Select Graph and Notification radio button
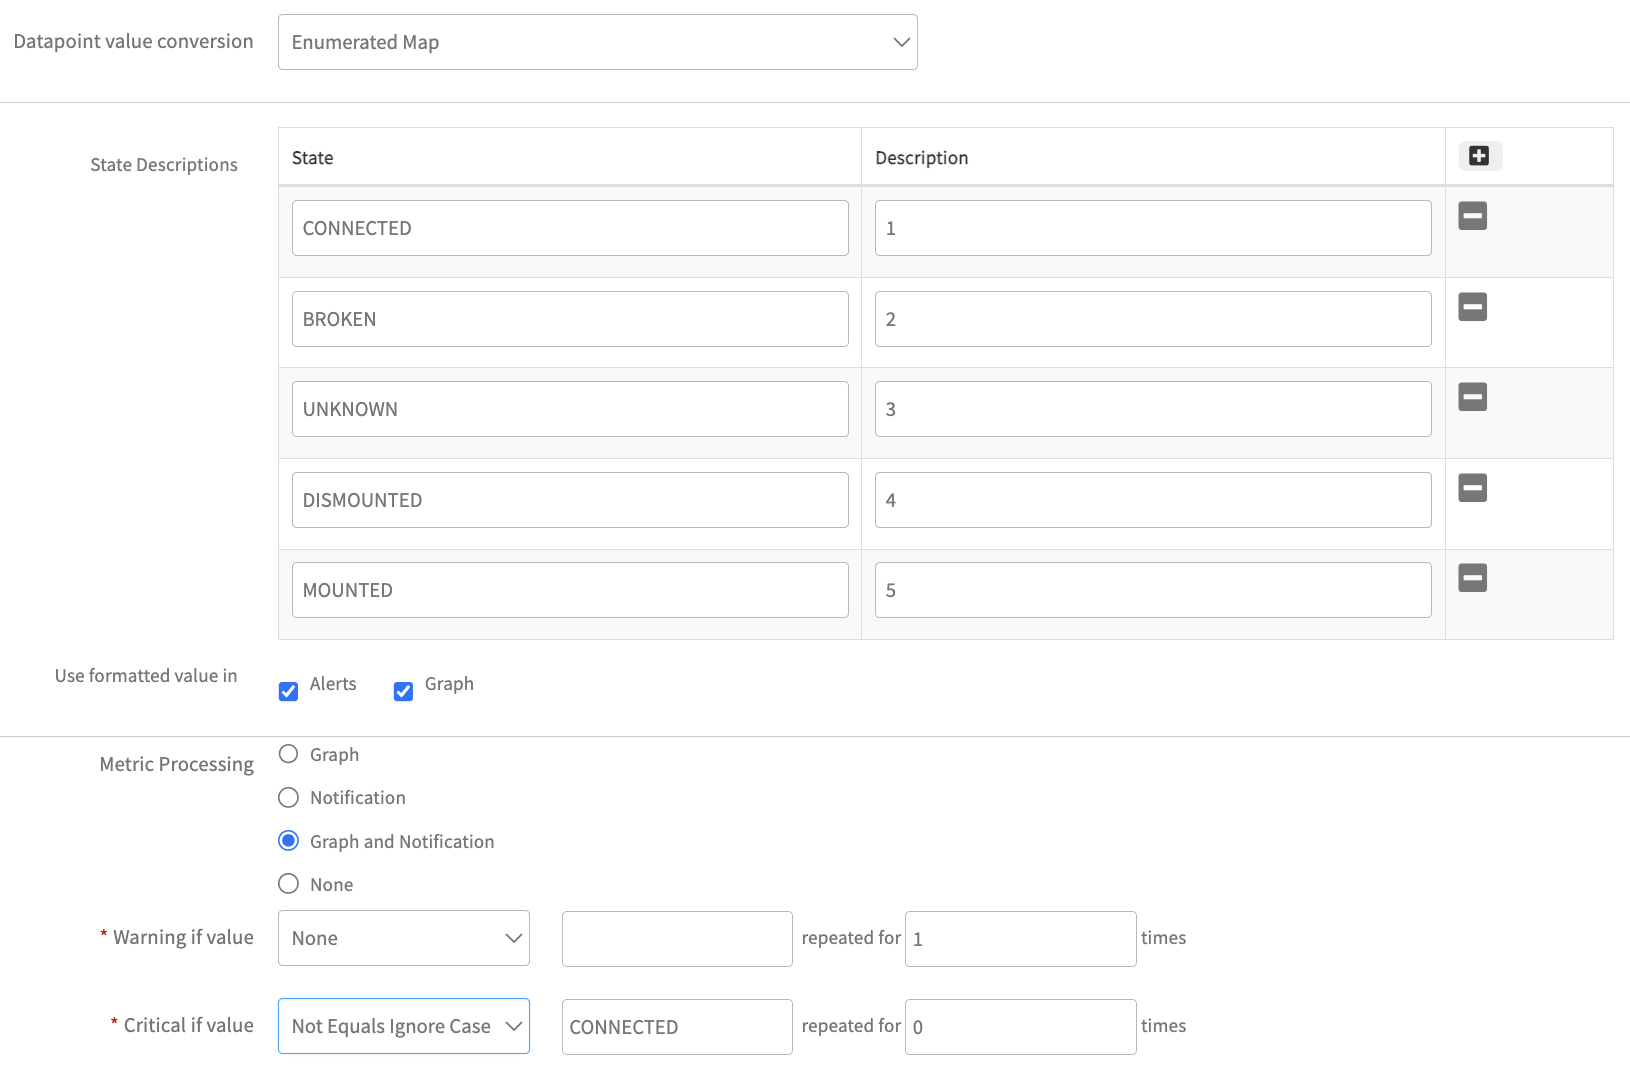 [289, 841]
